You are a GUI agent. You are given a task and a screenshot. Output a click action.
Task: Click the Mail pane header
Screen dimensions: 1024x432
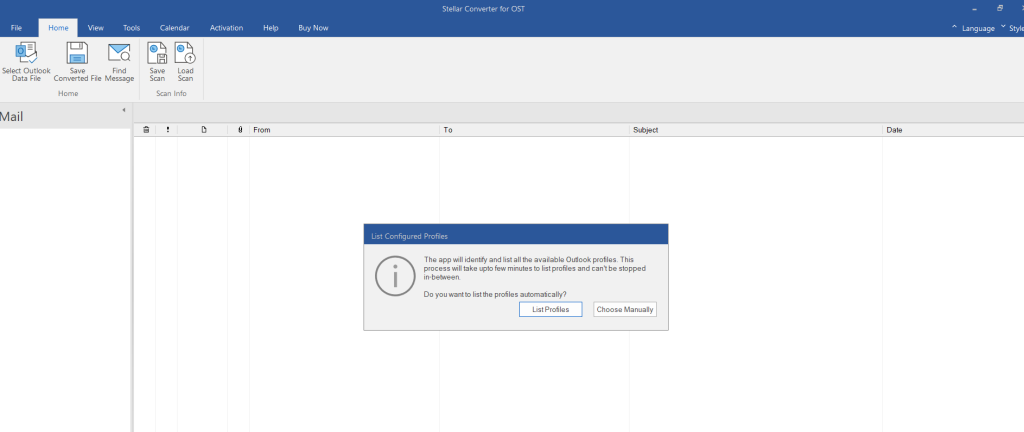click(65, 117)
